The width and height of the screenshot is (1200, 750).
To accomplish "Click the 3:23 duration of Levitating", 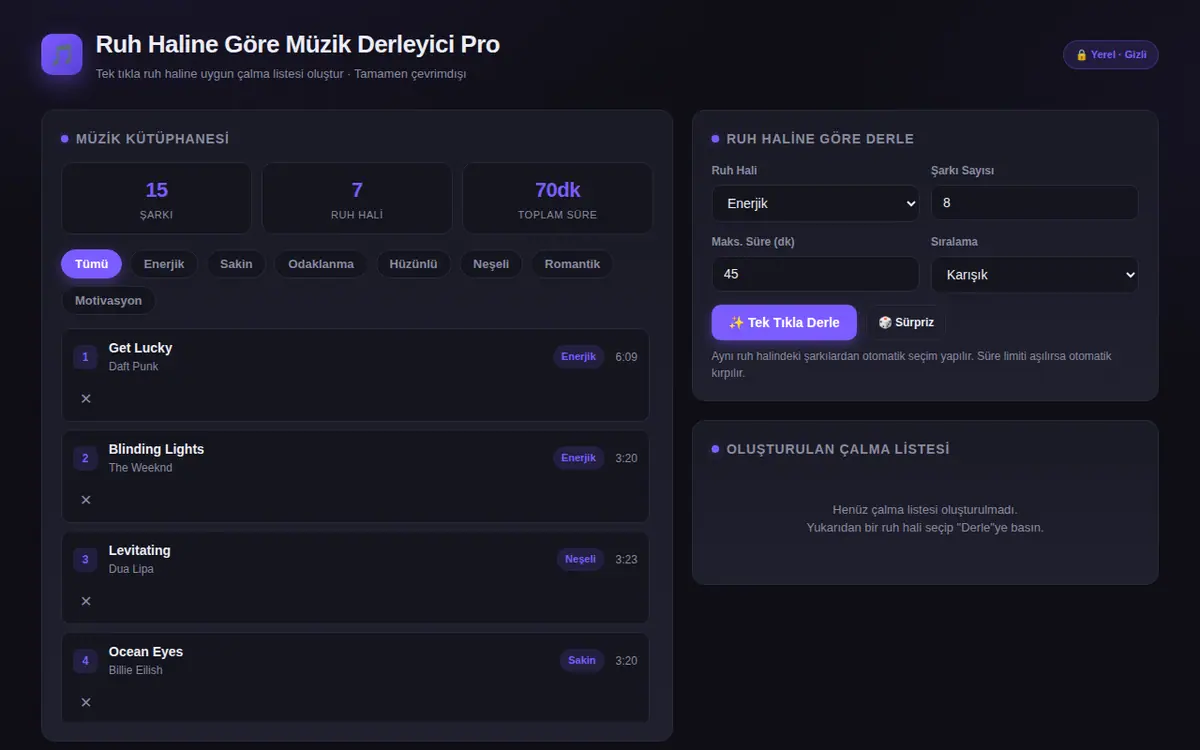I will click(626, 559).
